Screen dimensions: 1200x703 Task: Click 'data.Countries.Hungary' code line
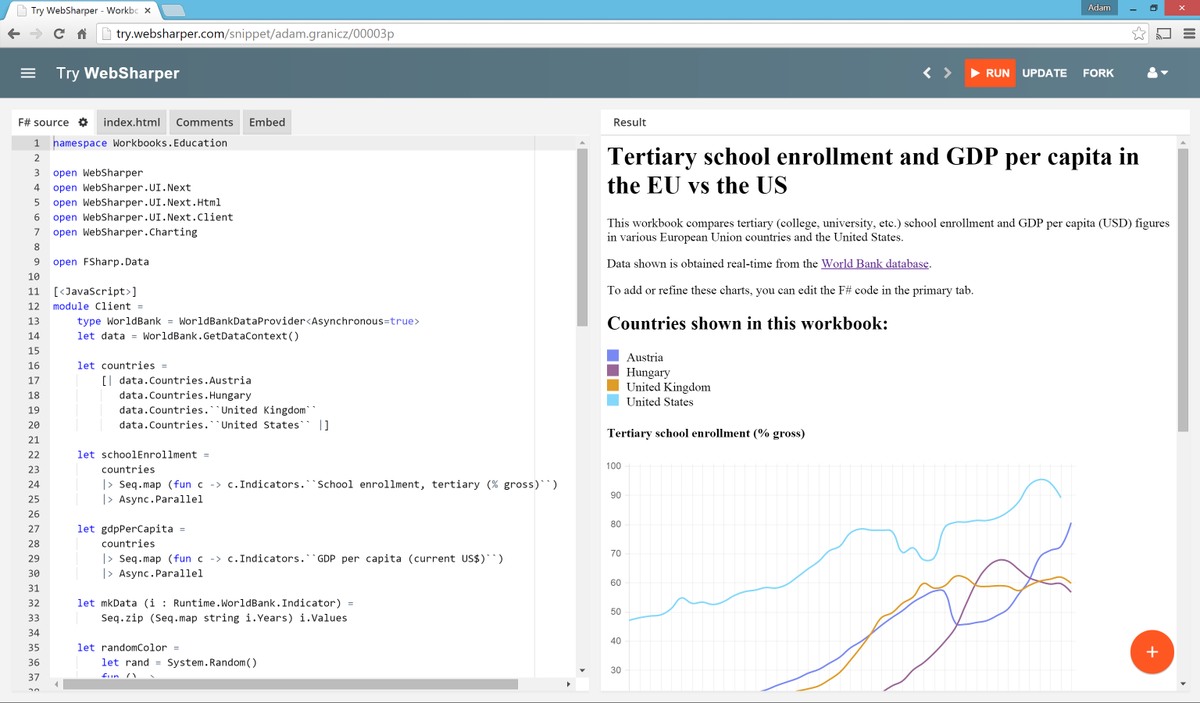point(185,395)
